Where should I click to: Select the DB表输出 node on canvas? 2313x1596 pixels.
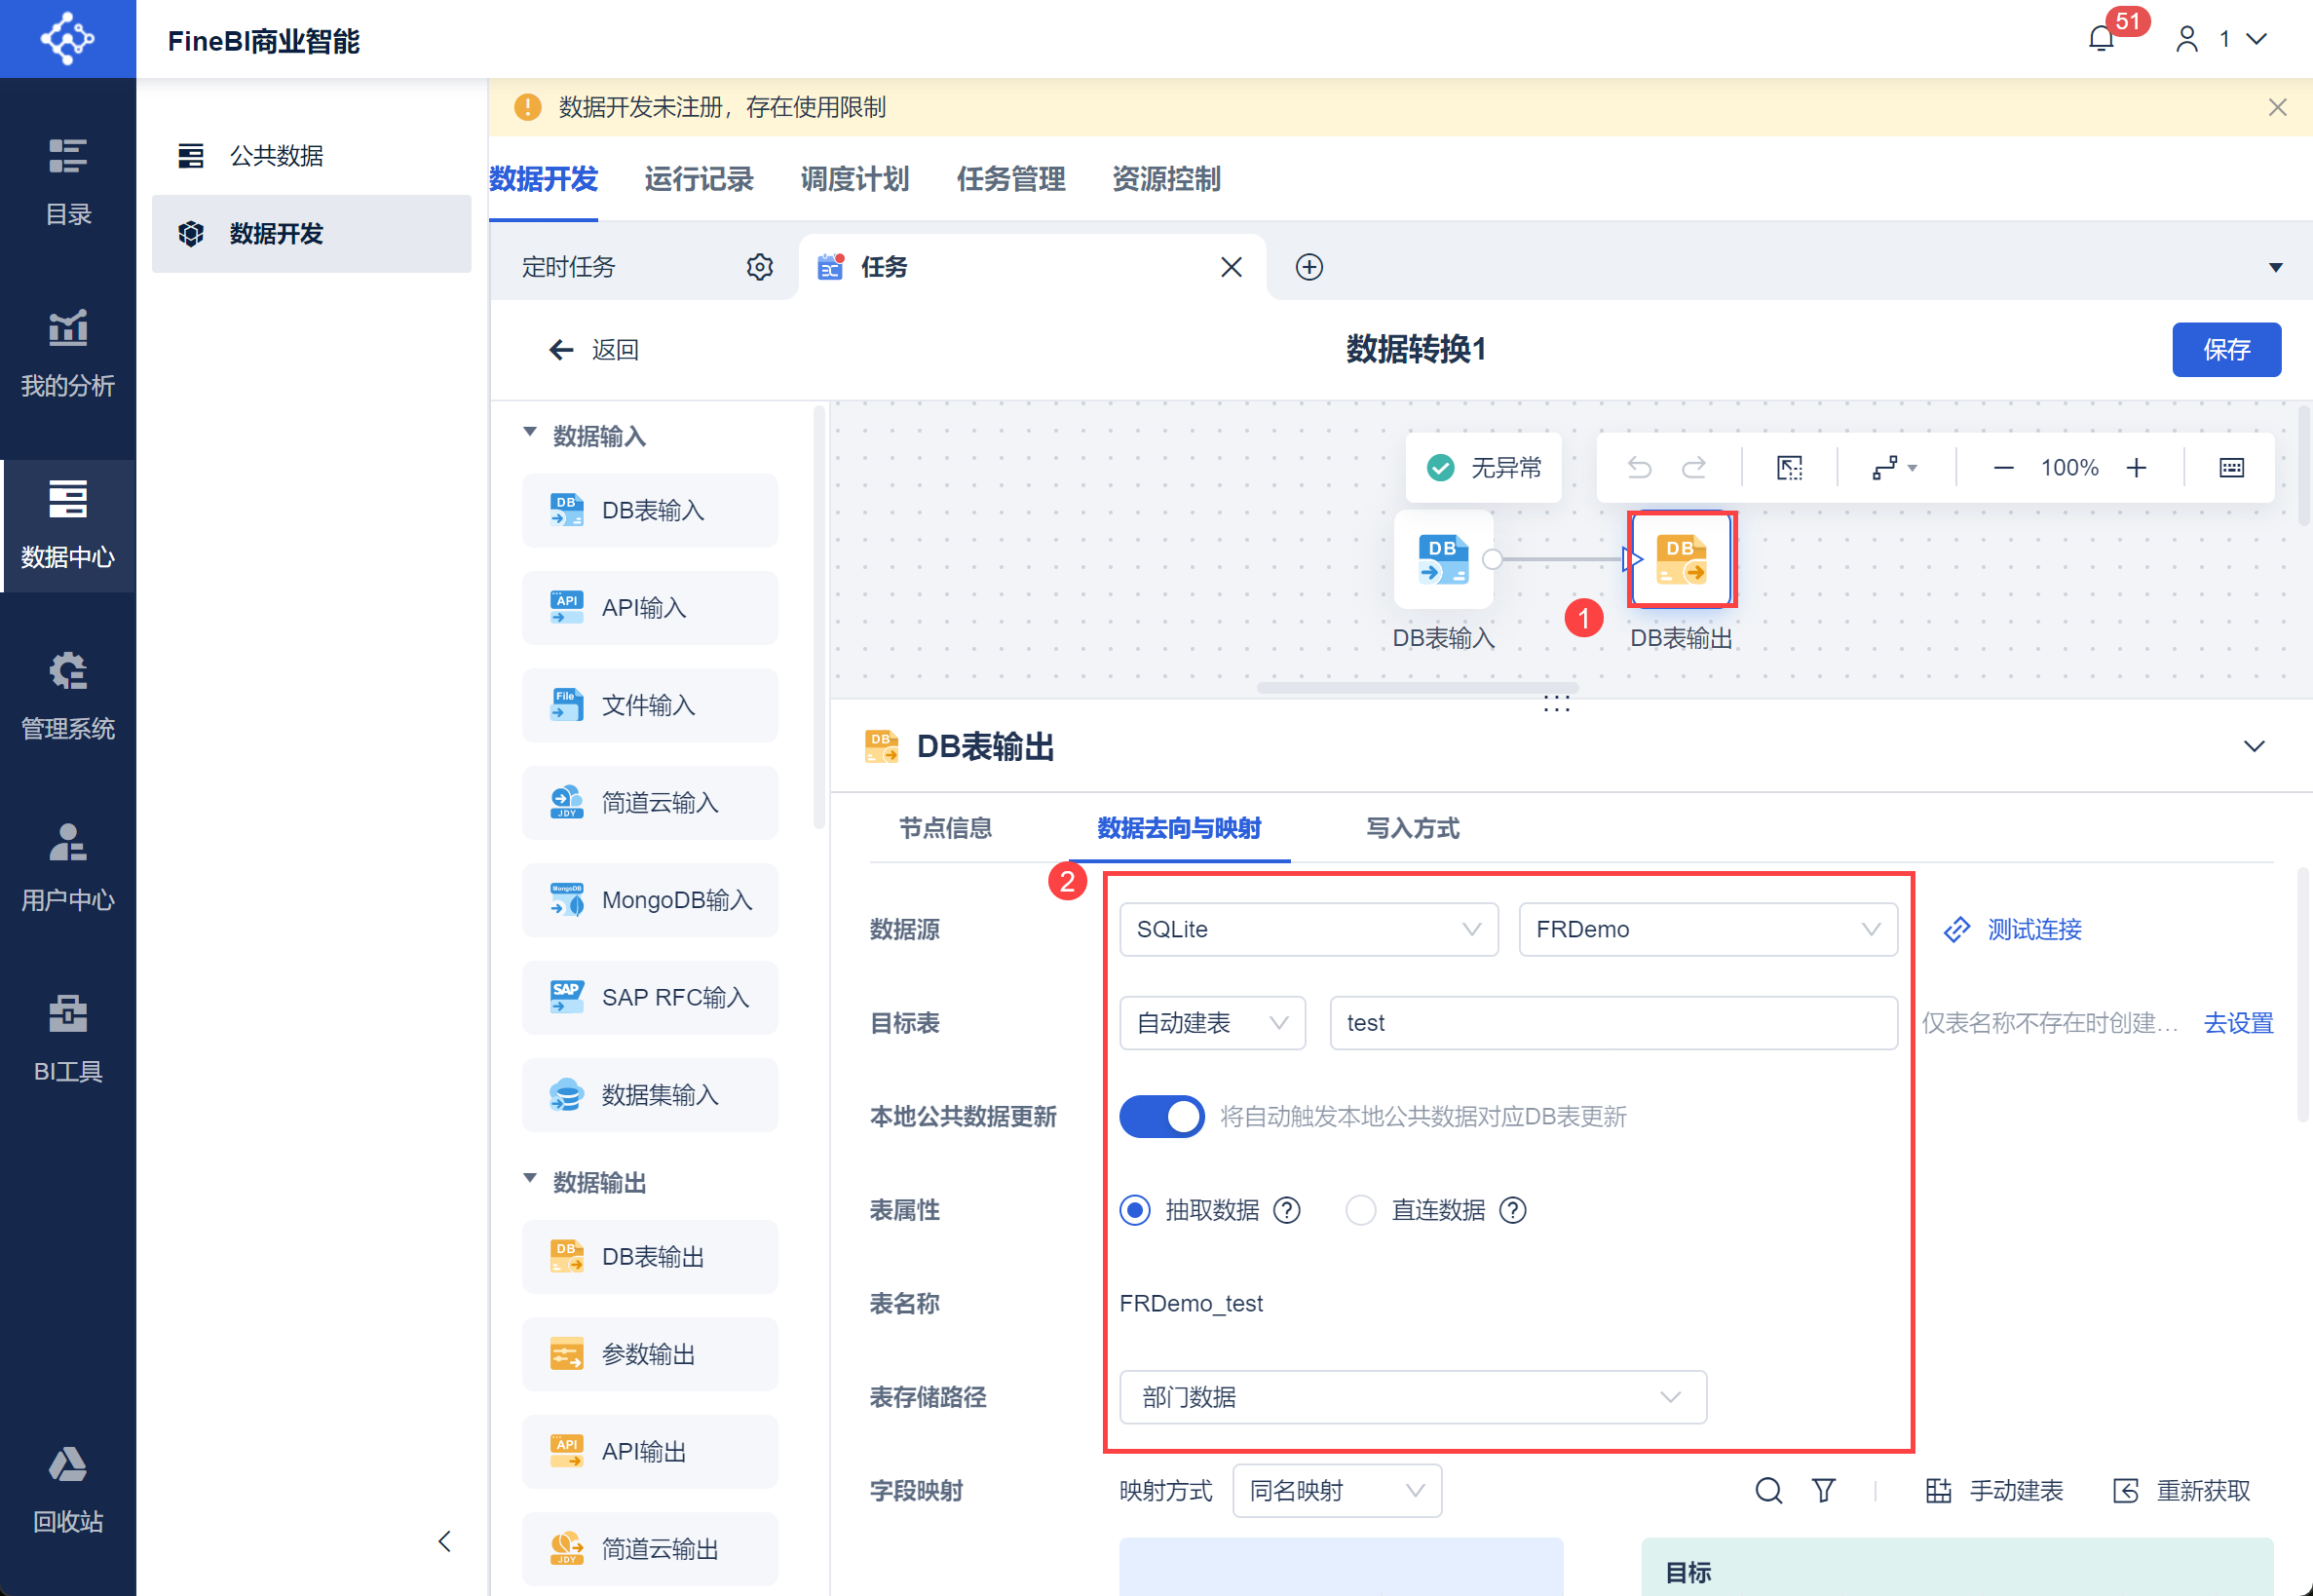(1682, 559)
